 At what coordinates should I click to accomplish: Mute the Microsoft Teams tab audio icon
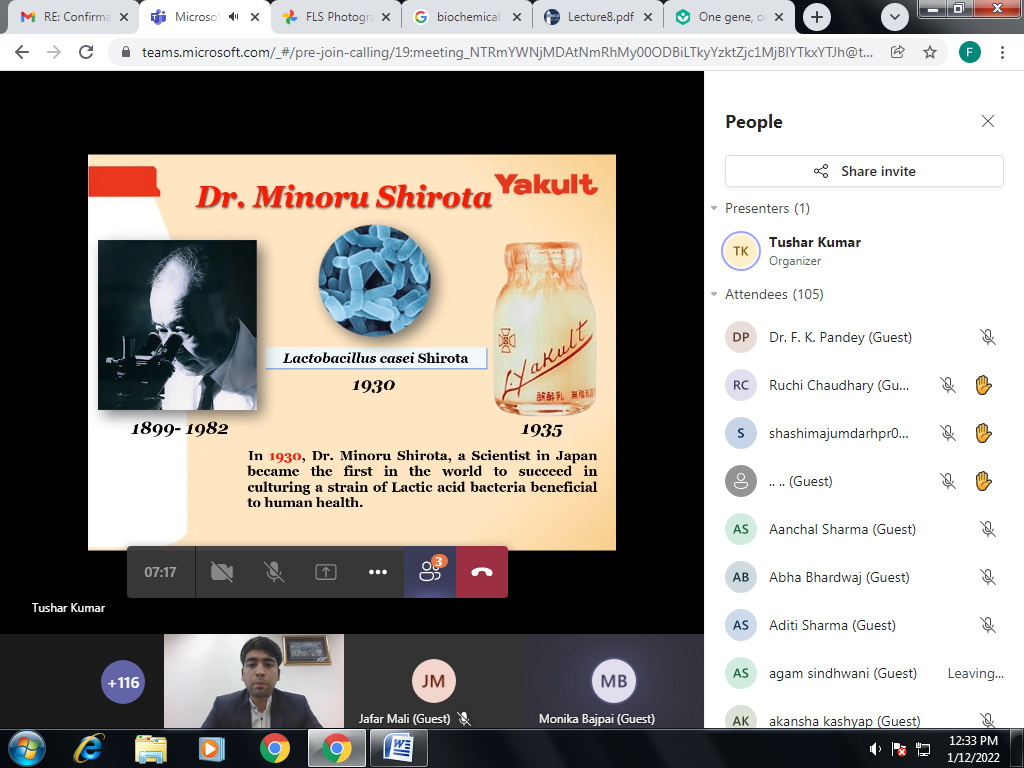(234, 16)
